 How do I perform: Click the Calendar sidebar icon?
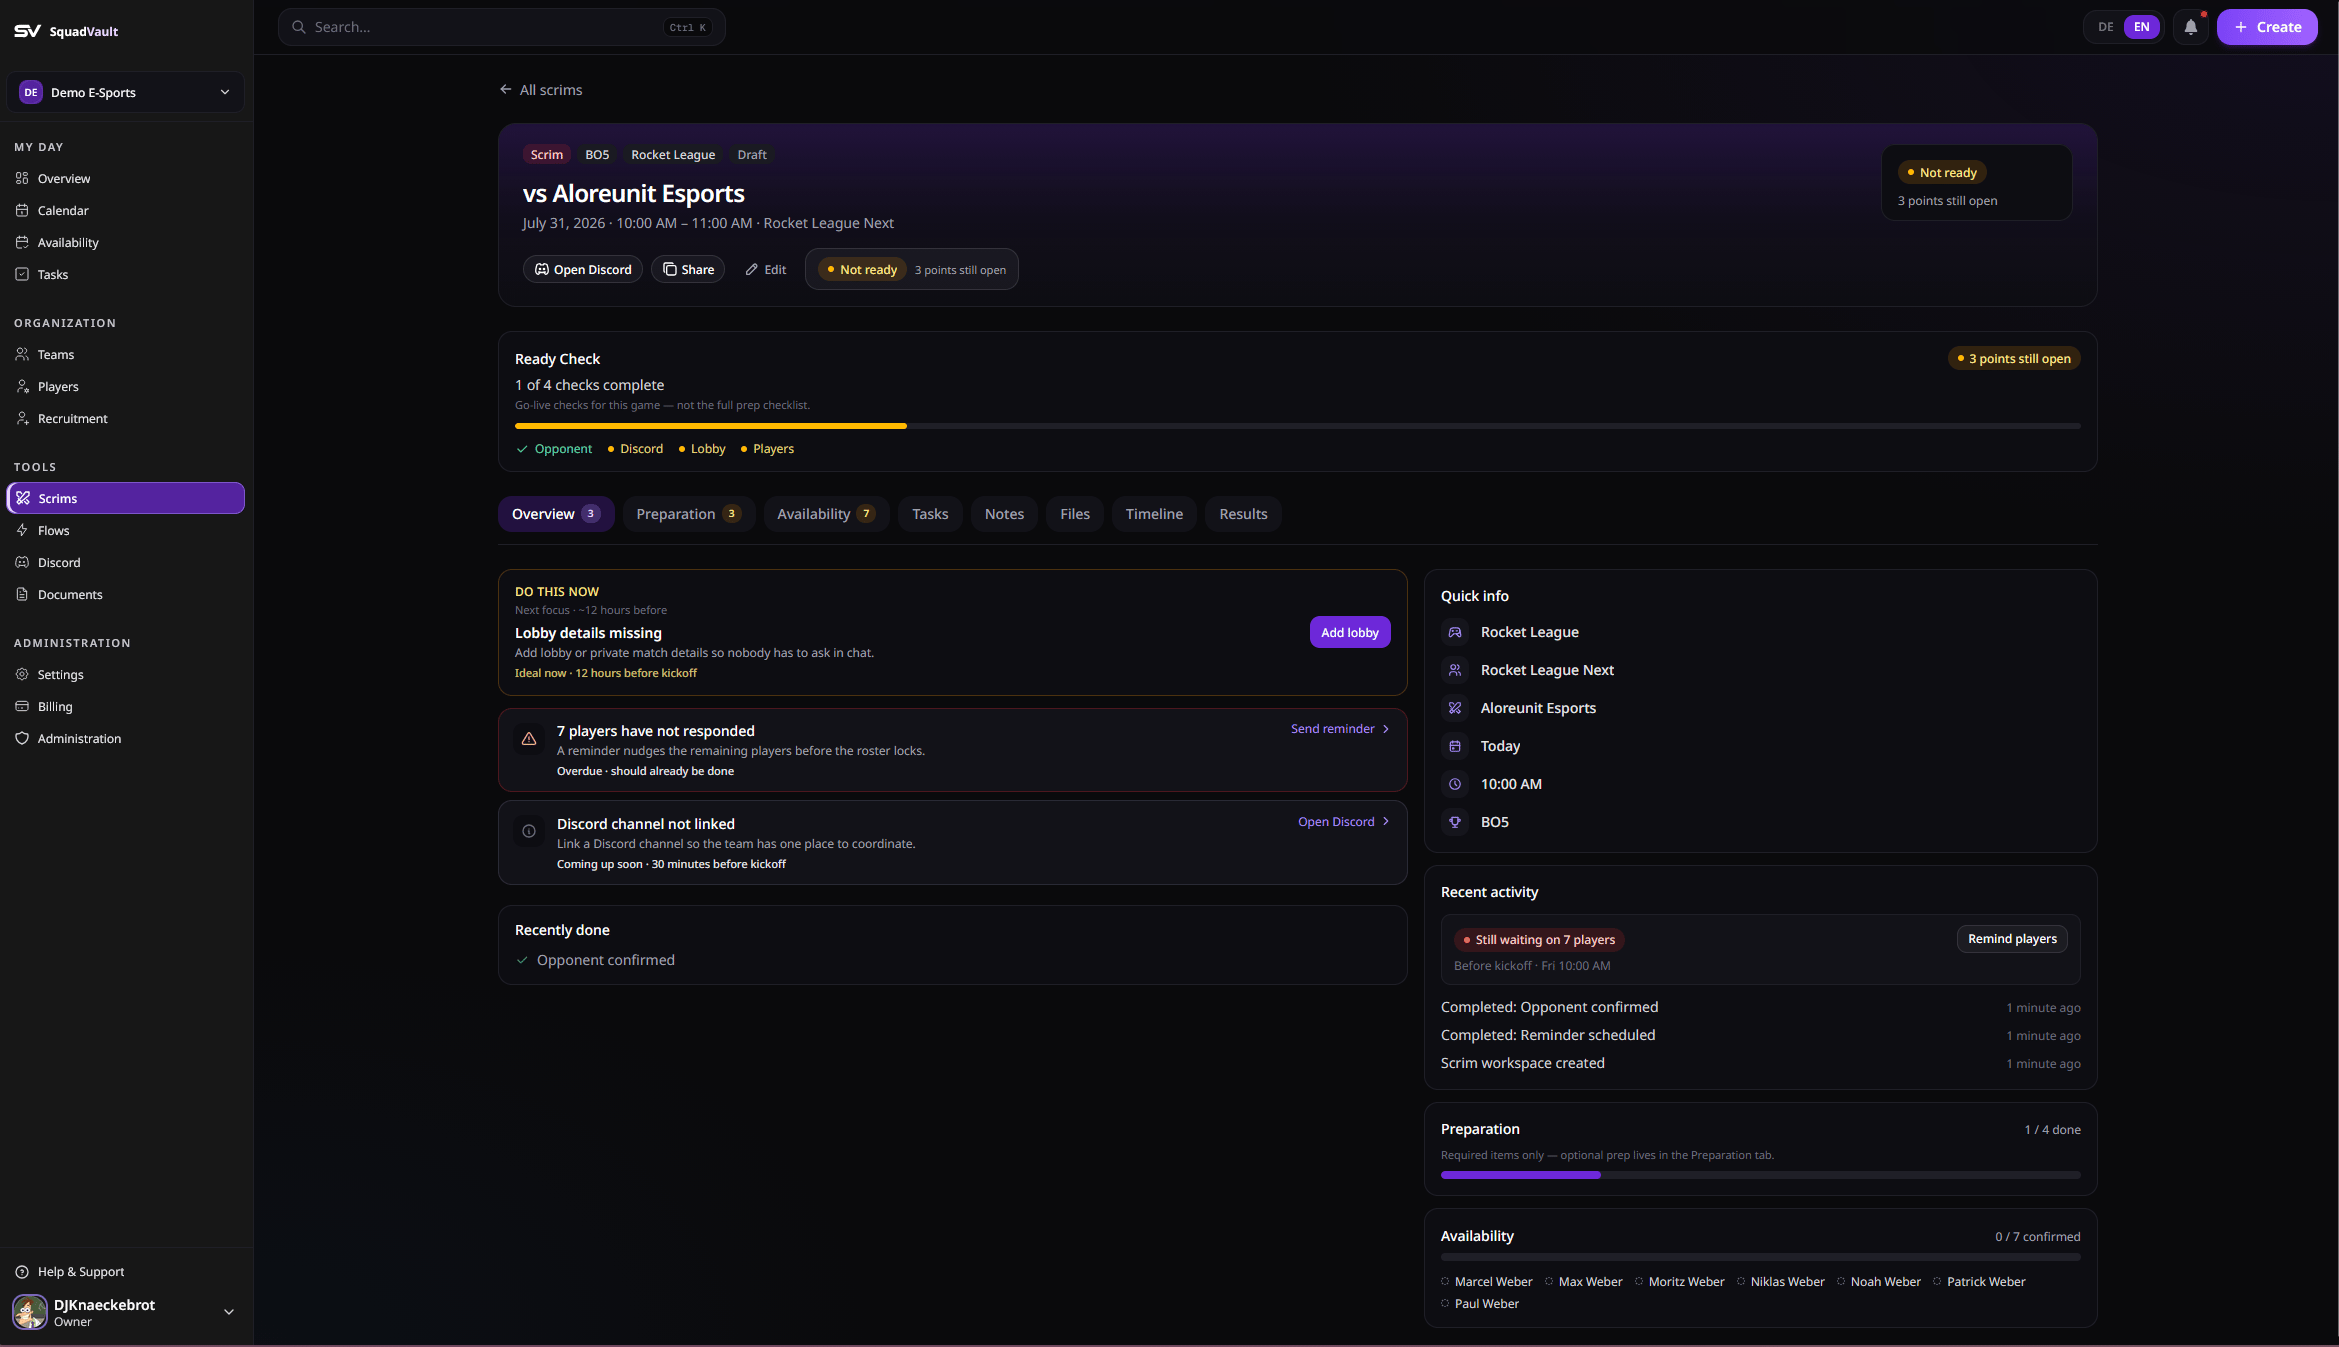(22, 210)
